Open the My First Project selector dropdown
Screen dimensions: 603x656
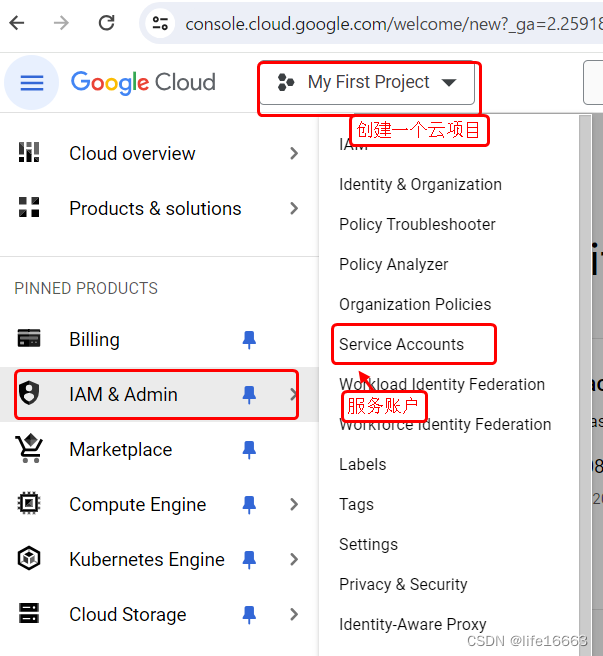368,83
